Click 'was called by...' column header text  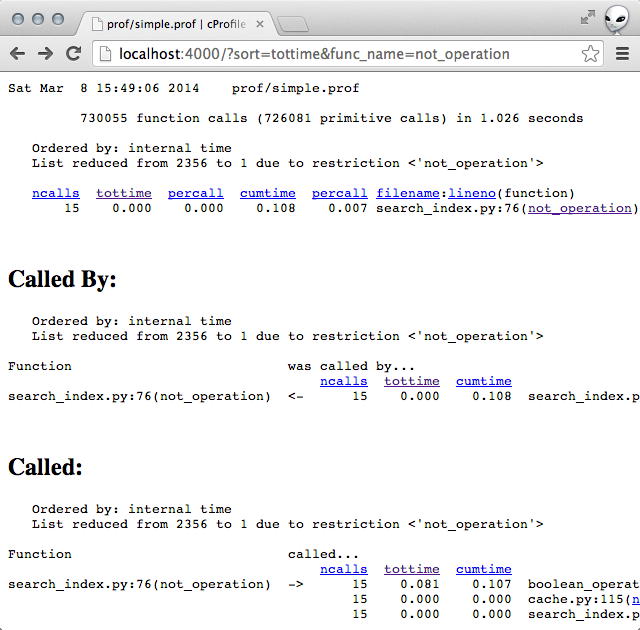(351, 366)
